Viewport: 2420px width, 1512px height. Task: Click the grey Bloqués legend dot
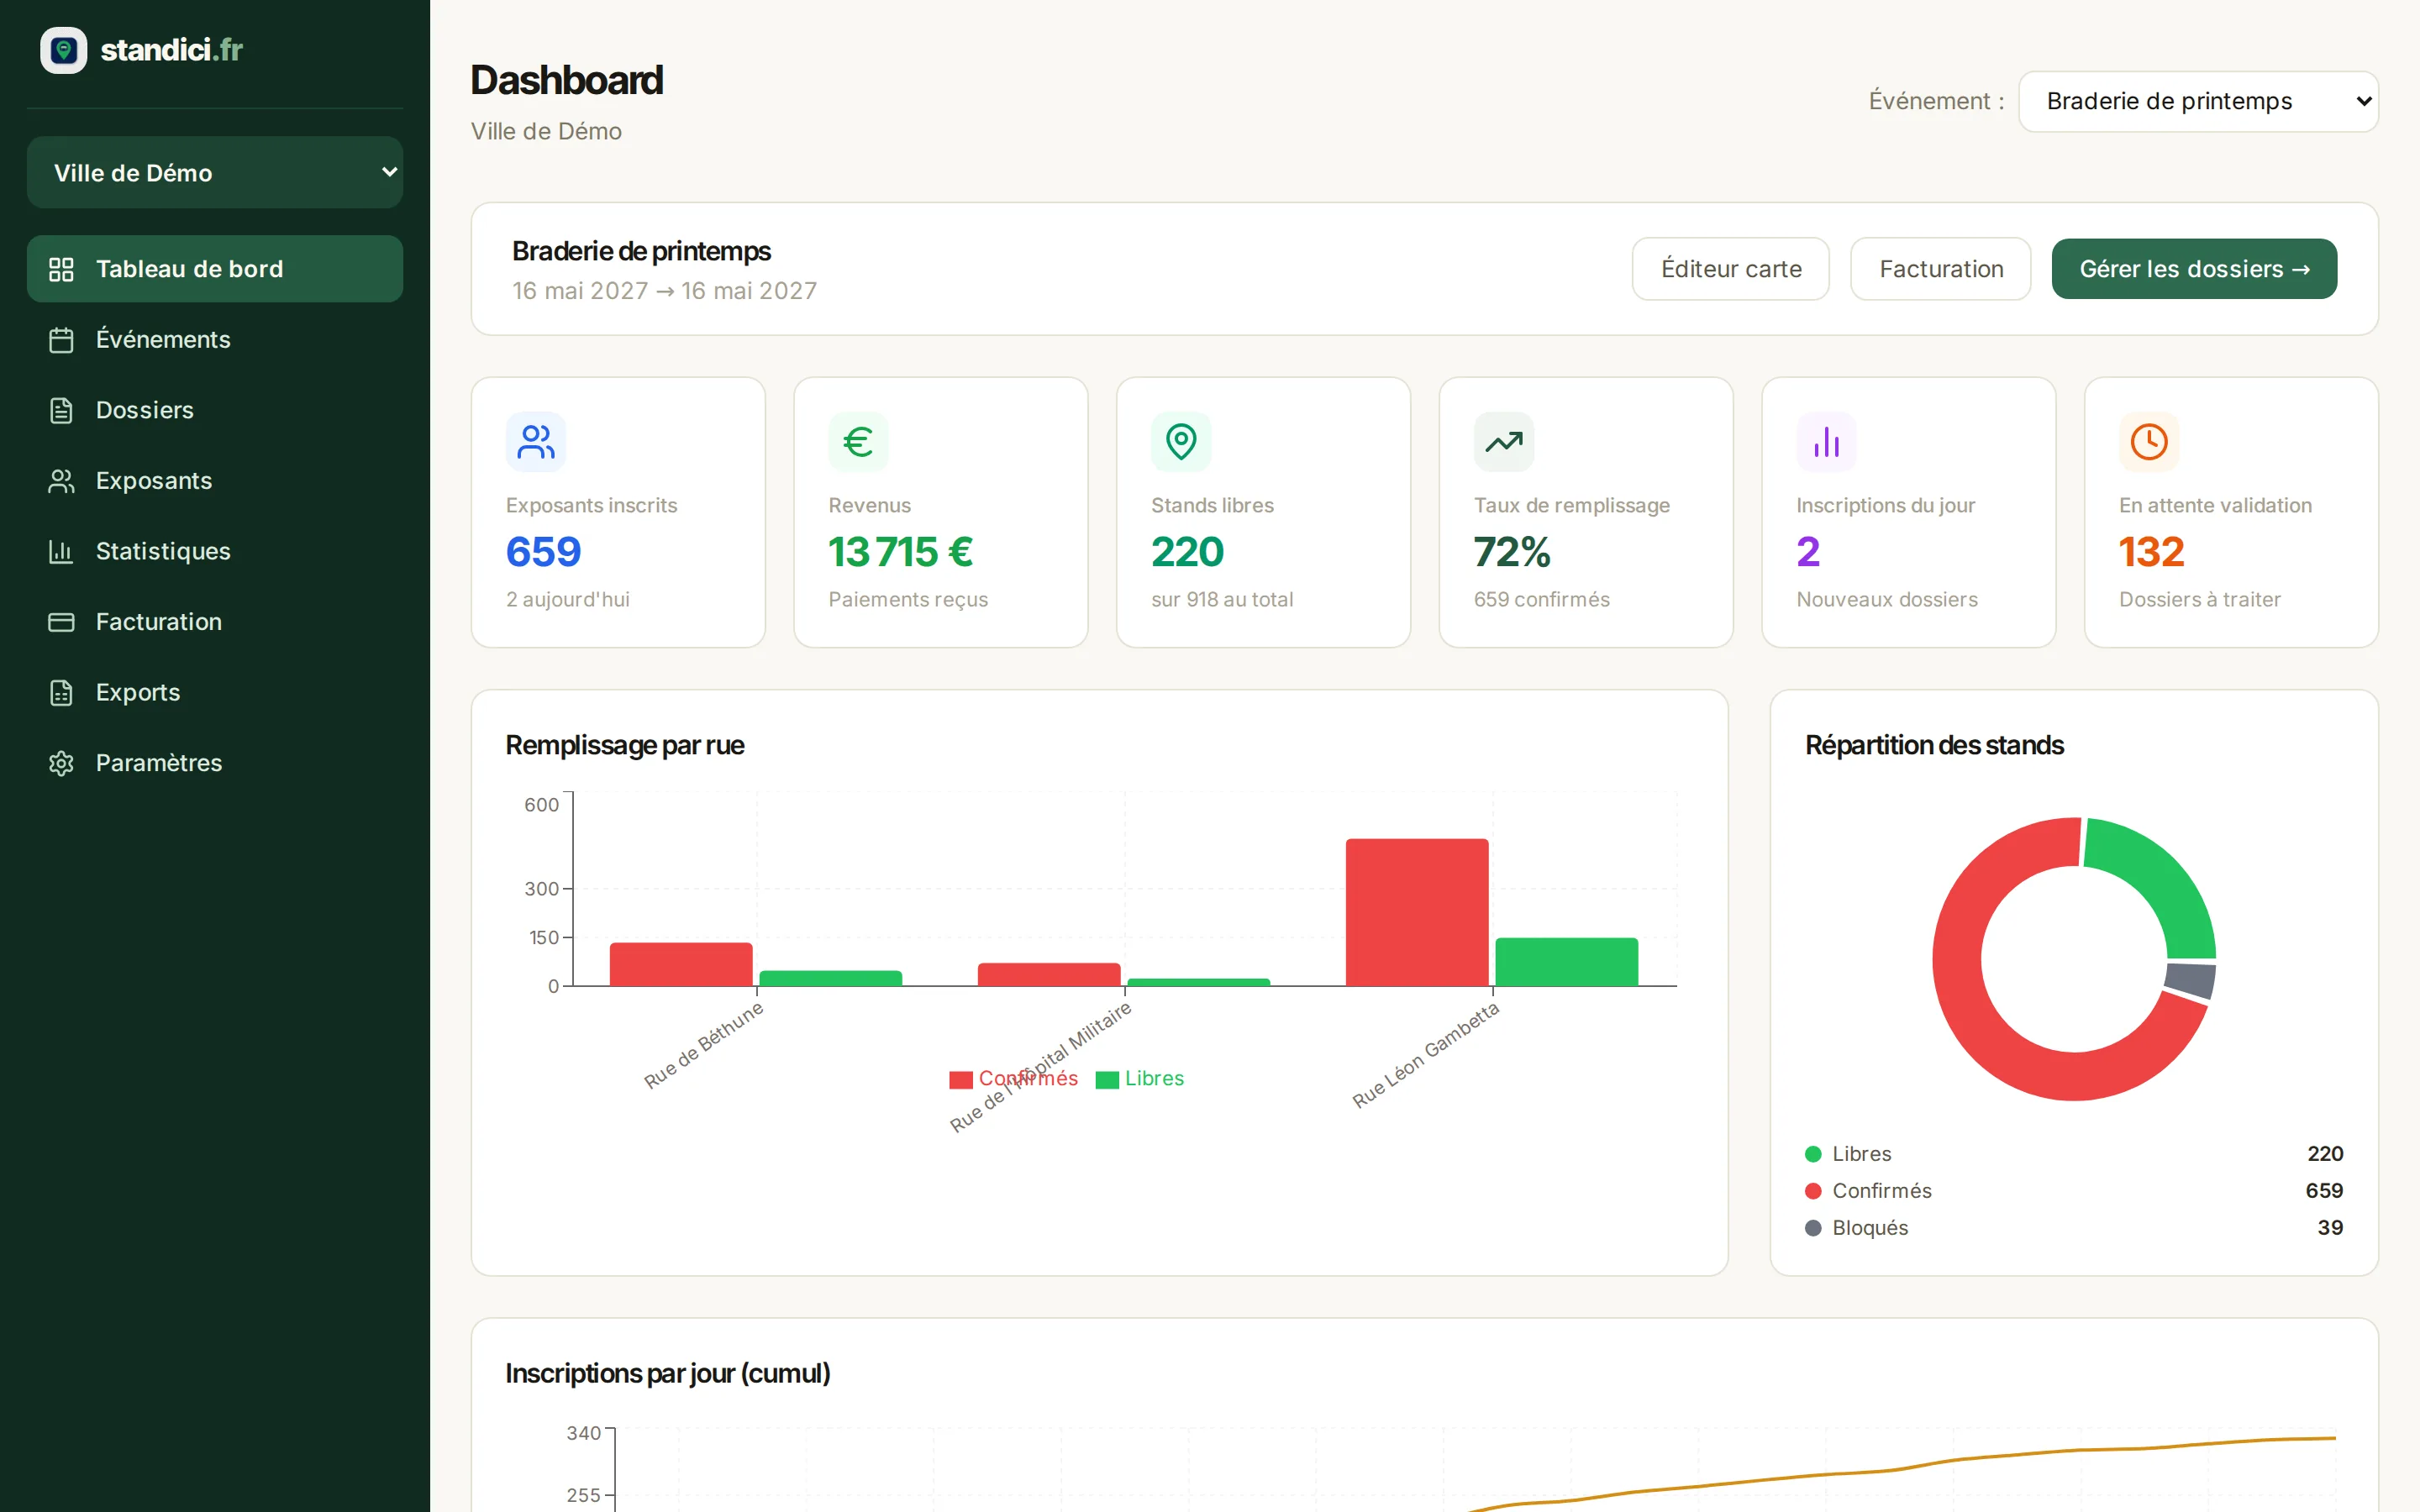coord(1813,1228)
